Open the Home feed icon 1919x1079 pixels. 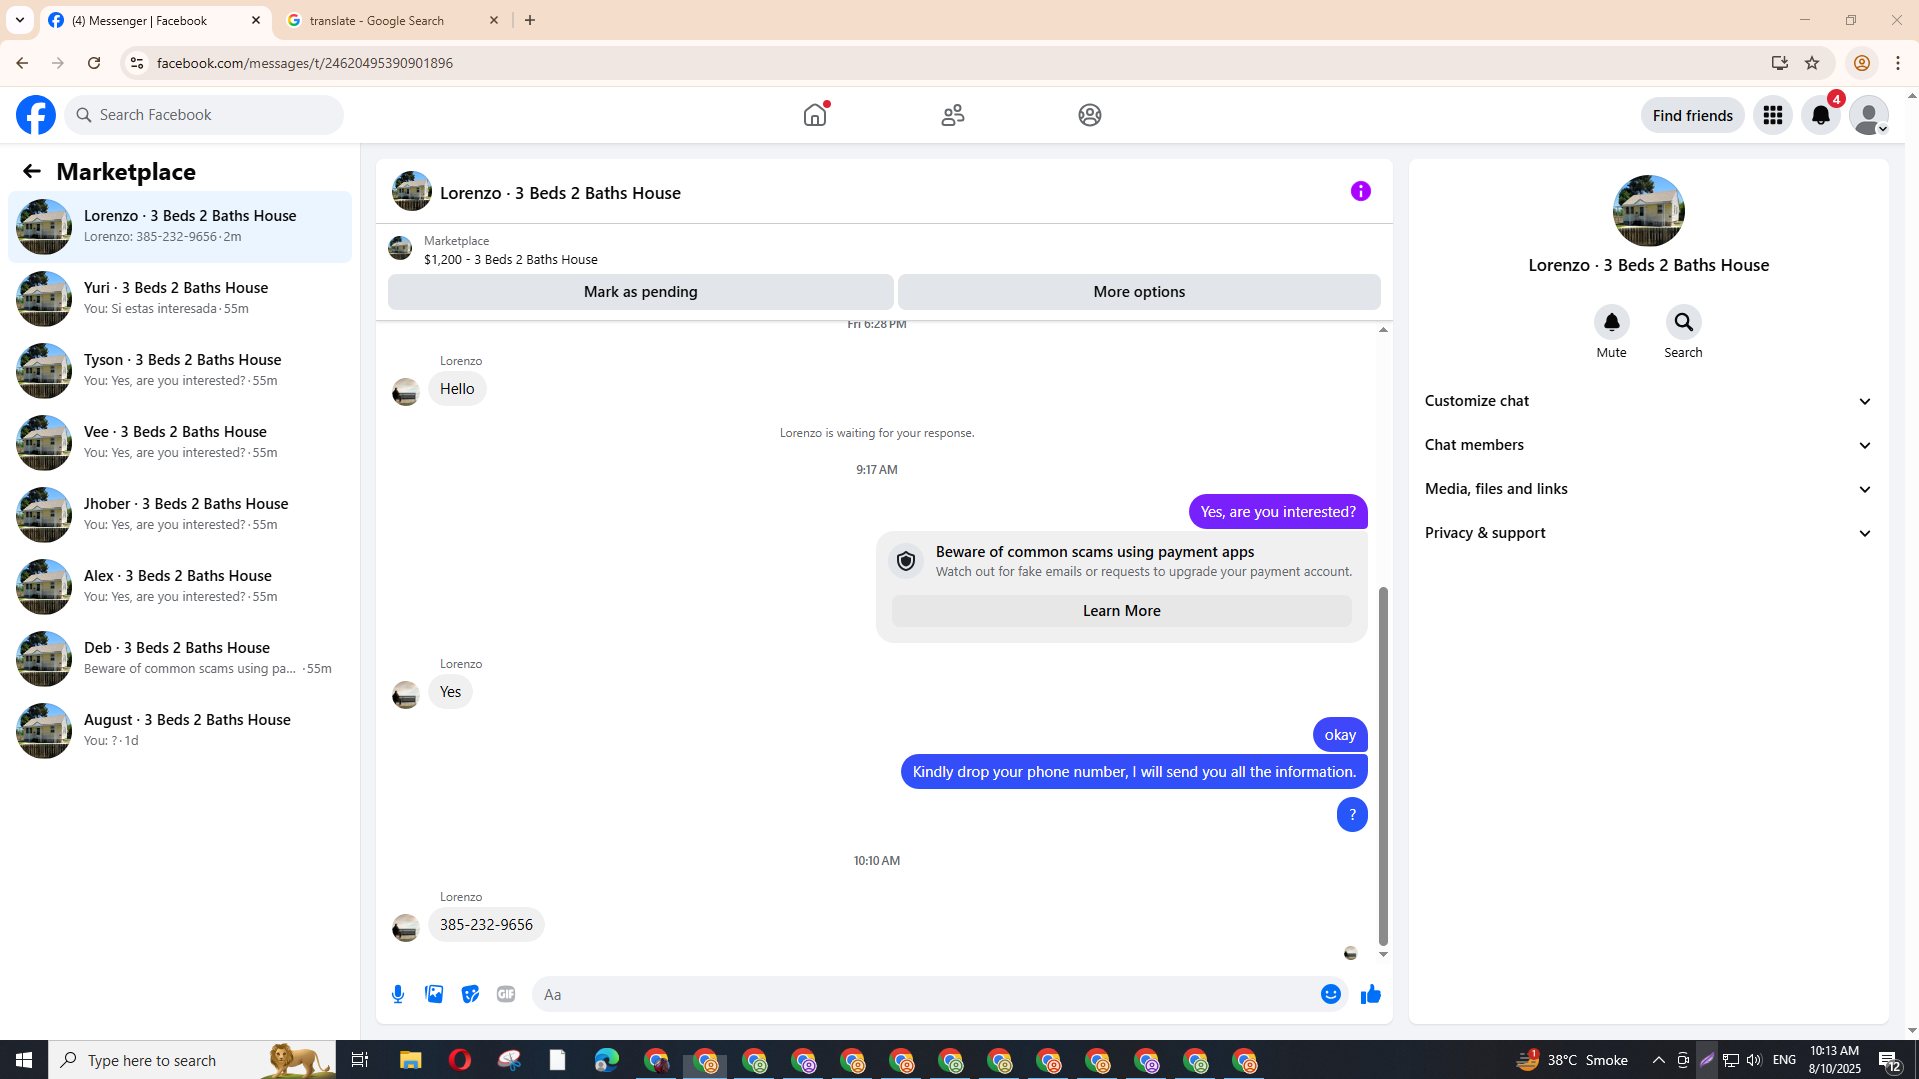[x=815, y=115]
